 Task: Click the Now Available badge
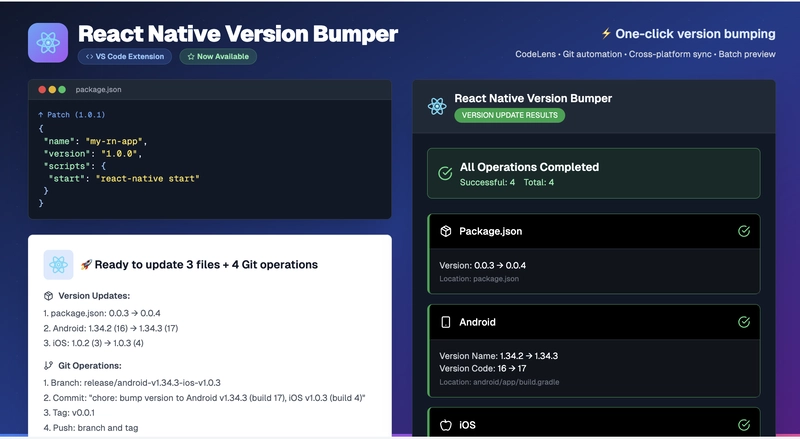pyautogui.click(x=218, y=57)
